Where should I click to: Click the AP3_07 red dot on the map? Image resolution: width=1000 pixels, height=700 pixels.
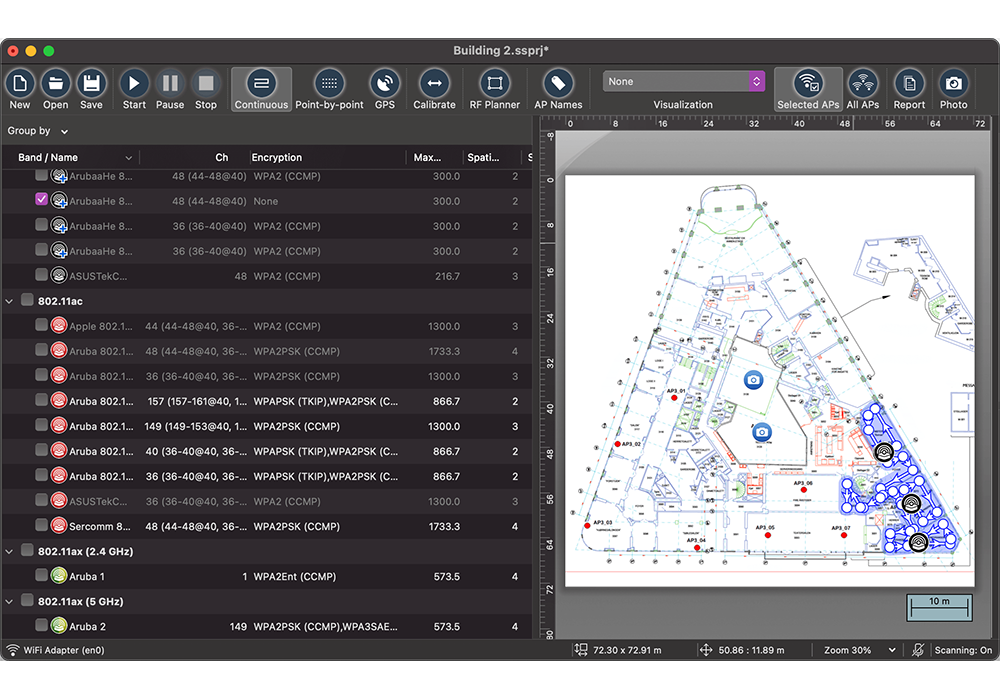click(844, 536)
